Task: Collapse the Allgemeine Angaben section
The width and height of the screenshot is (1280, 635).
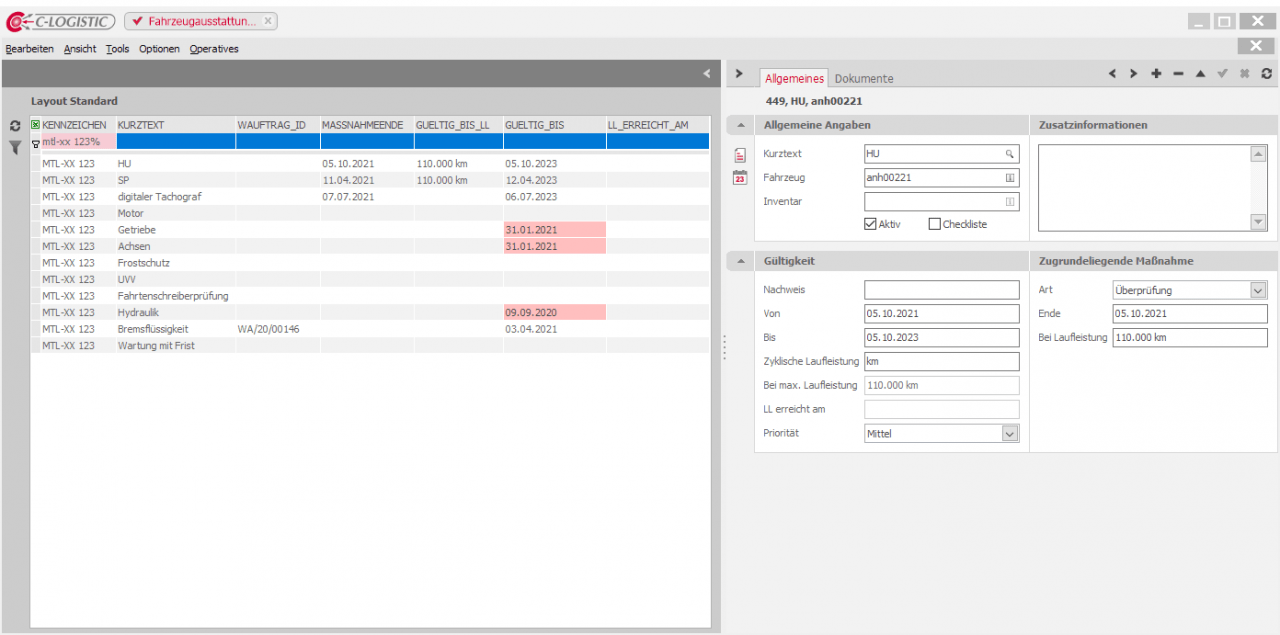Action: point(740,125)
